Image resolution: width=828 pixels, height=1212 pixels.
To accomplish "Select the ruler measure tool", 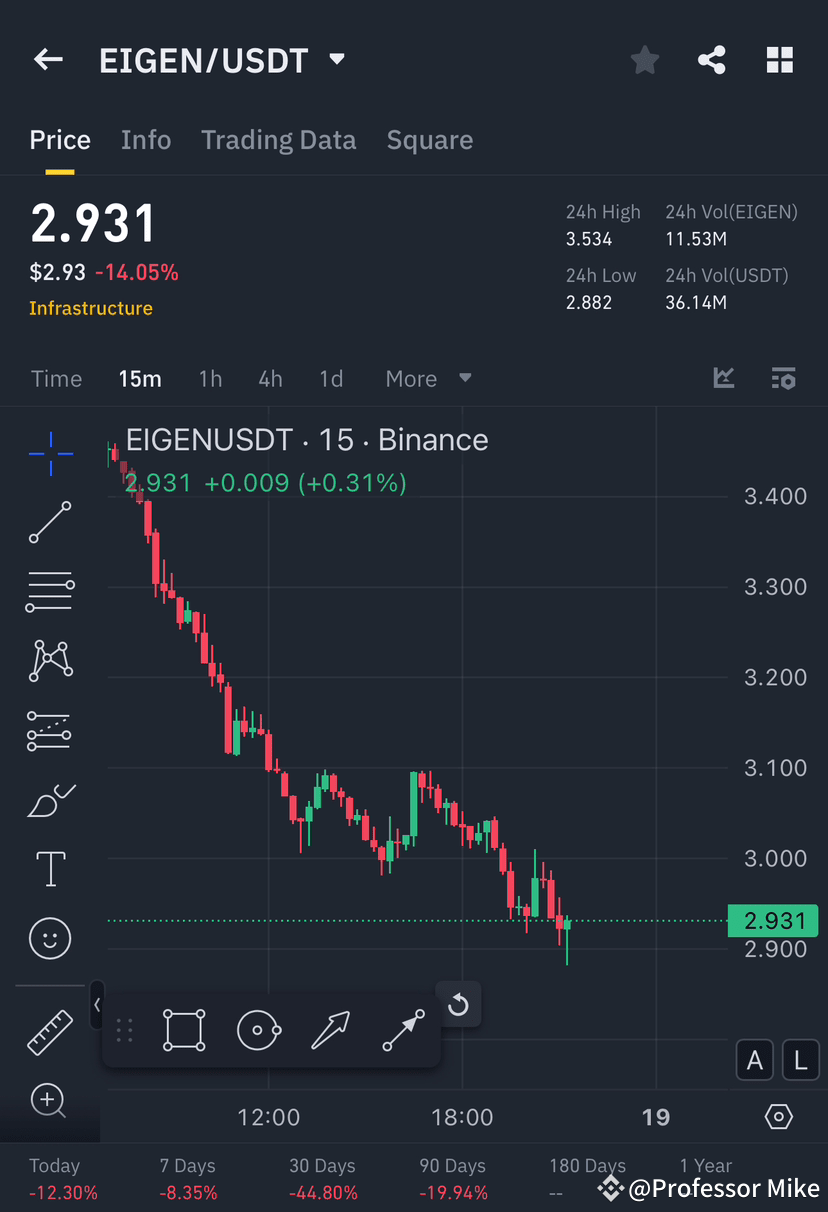I will pos(50,1031).
